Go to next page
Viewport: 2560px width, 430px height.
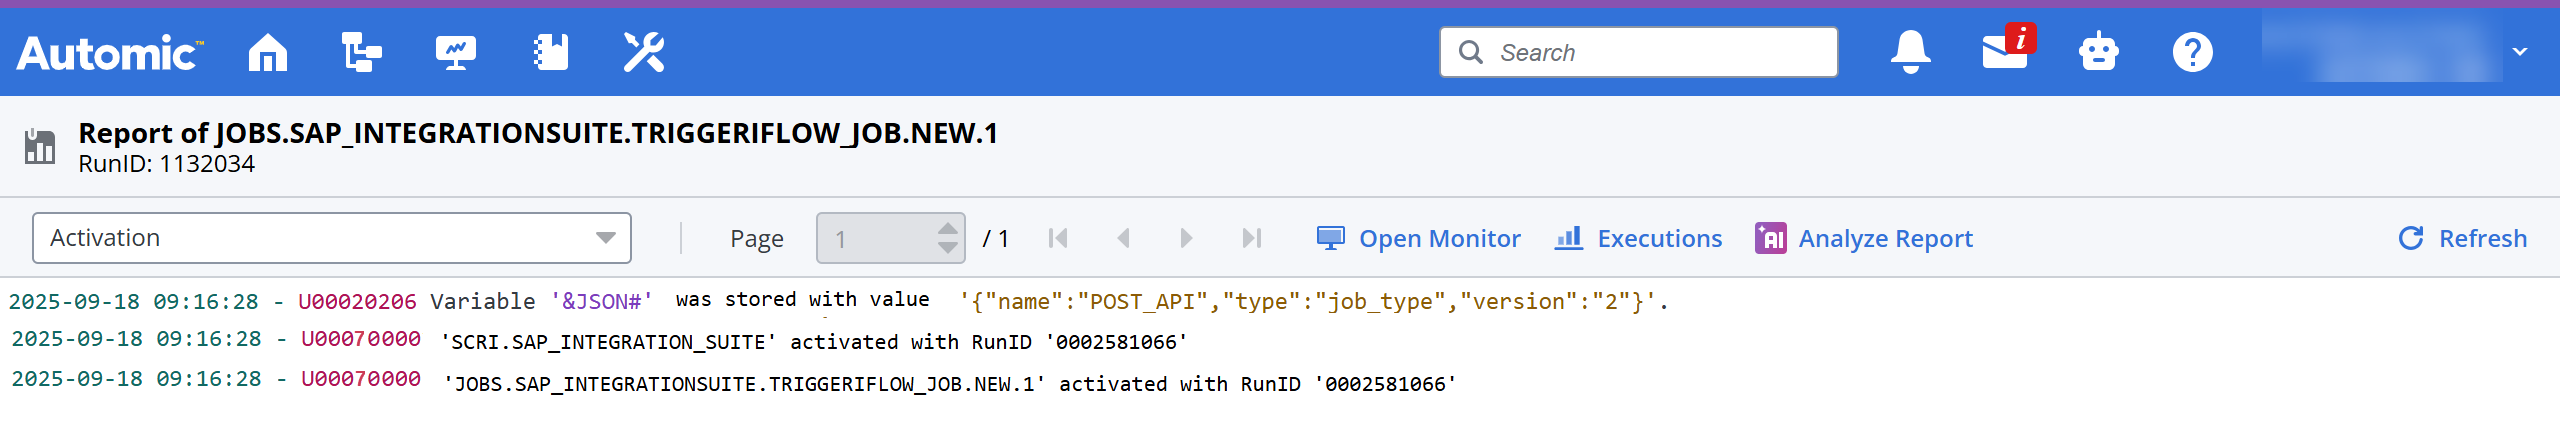coord(1186,238)
